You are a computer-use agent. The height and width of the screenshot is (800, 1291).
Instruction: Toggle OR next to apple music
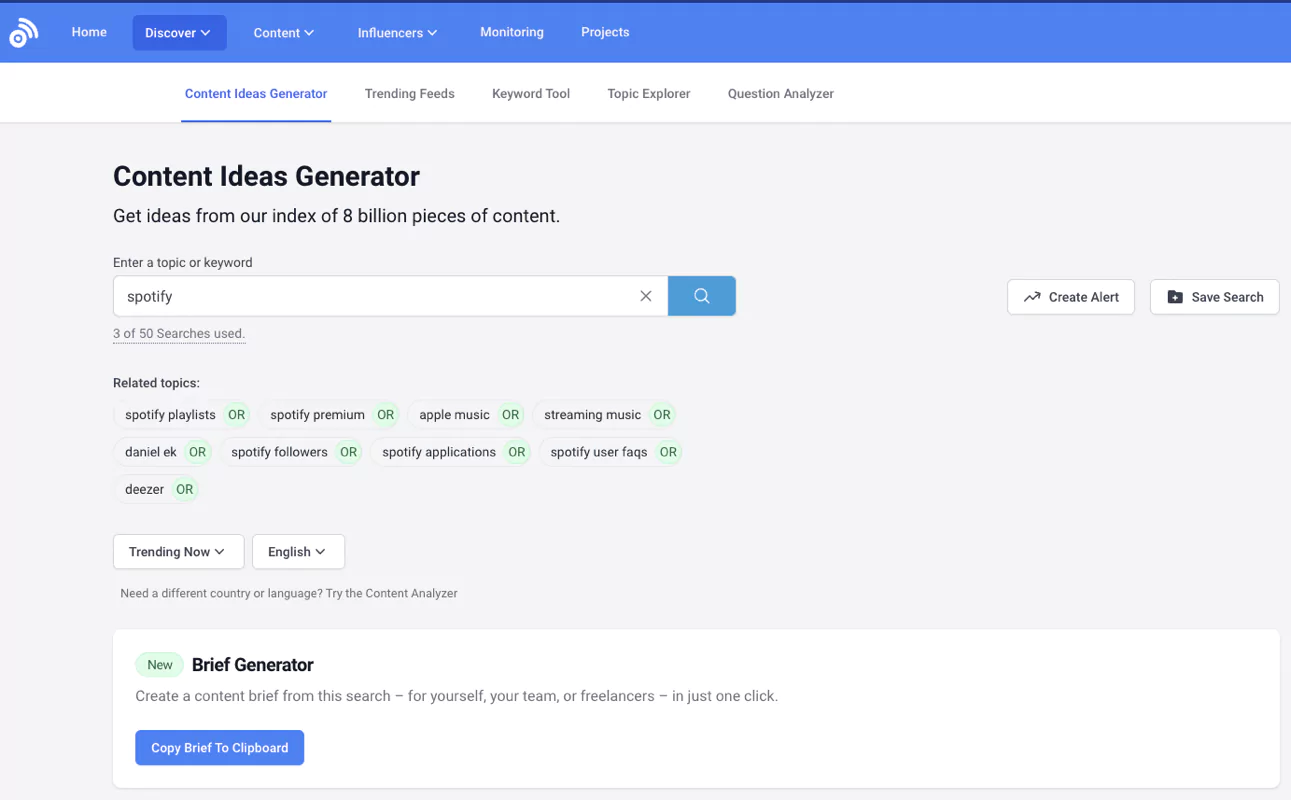pyautogui.click(x=510, y=414)
